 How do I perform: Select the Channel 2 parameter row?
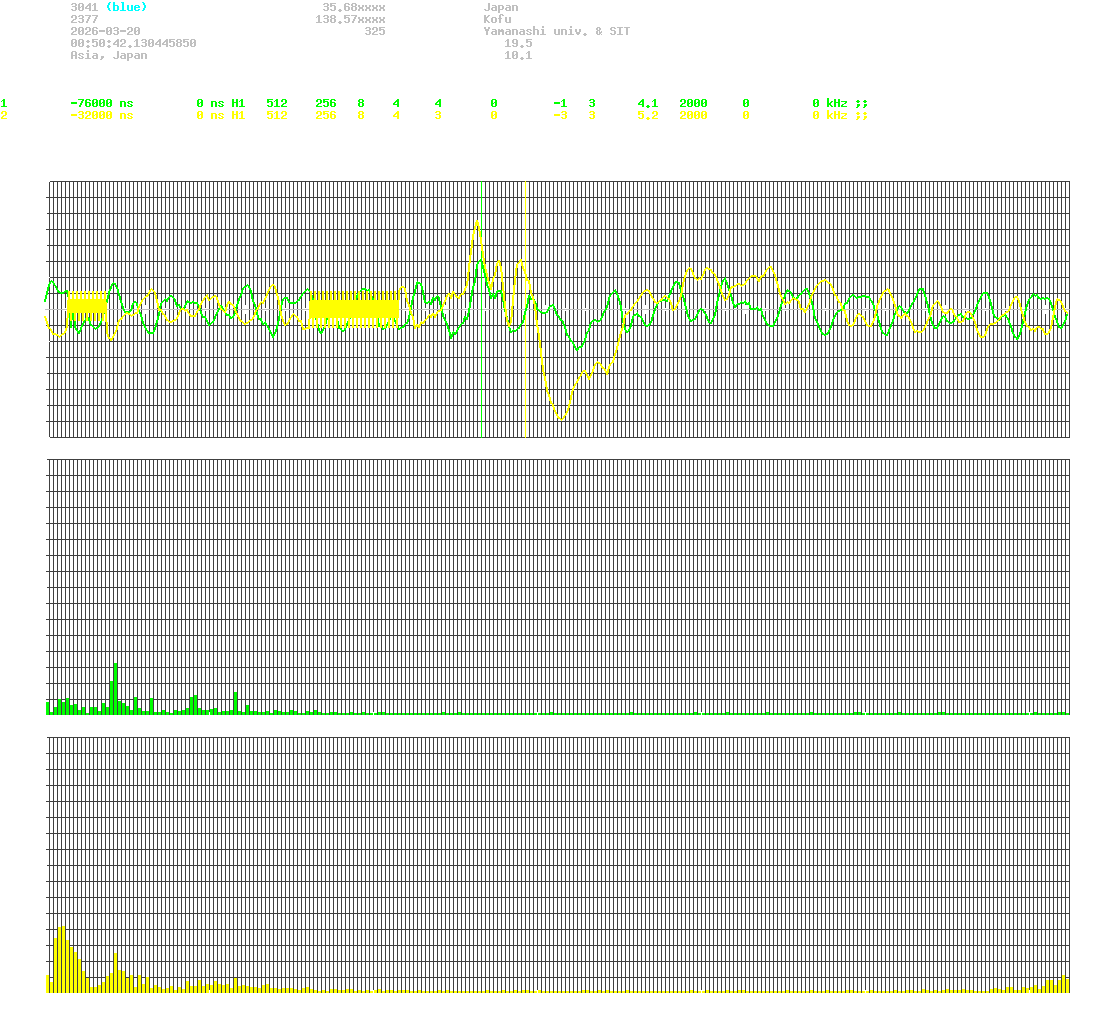[x=5, y=115]
